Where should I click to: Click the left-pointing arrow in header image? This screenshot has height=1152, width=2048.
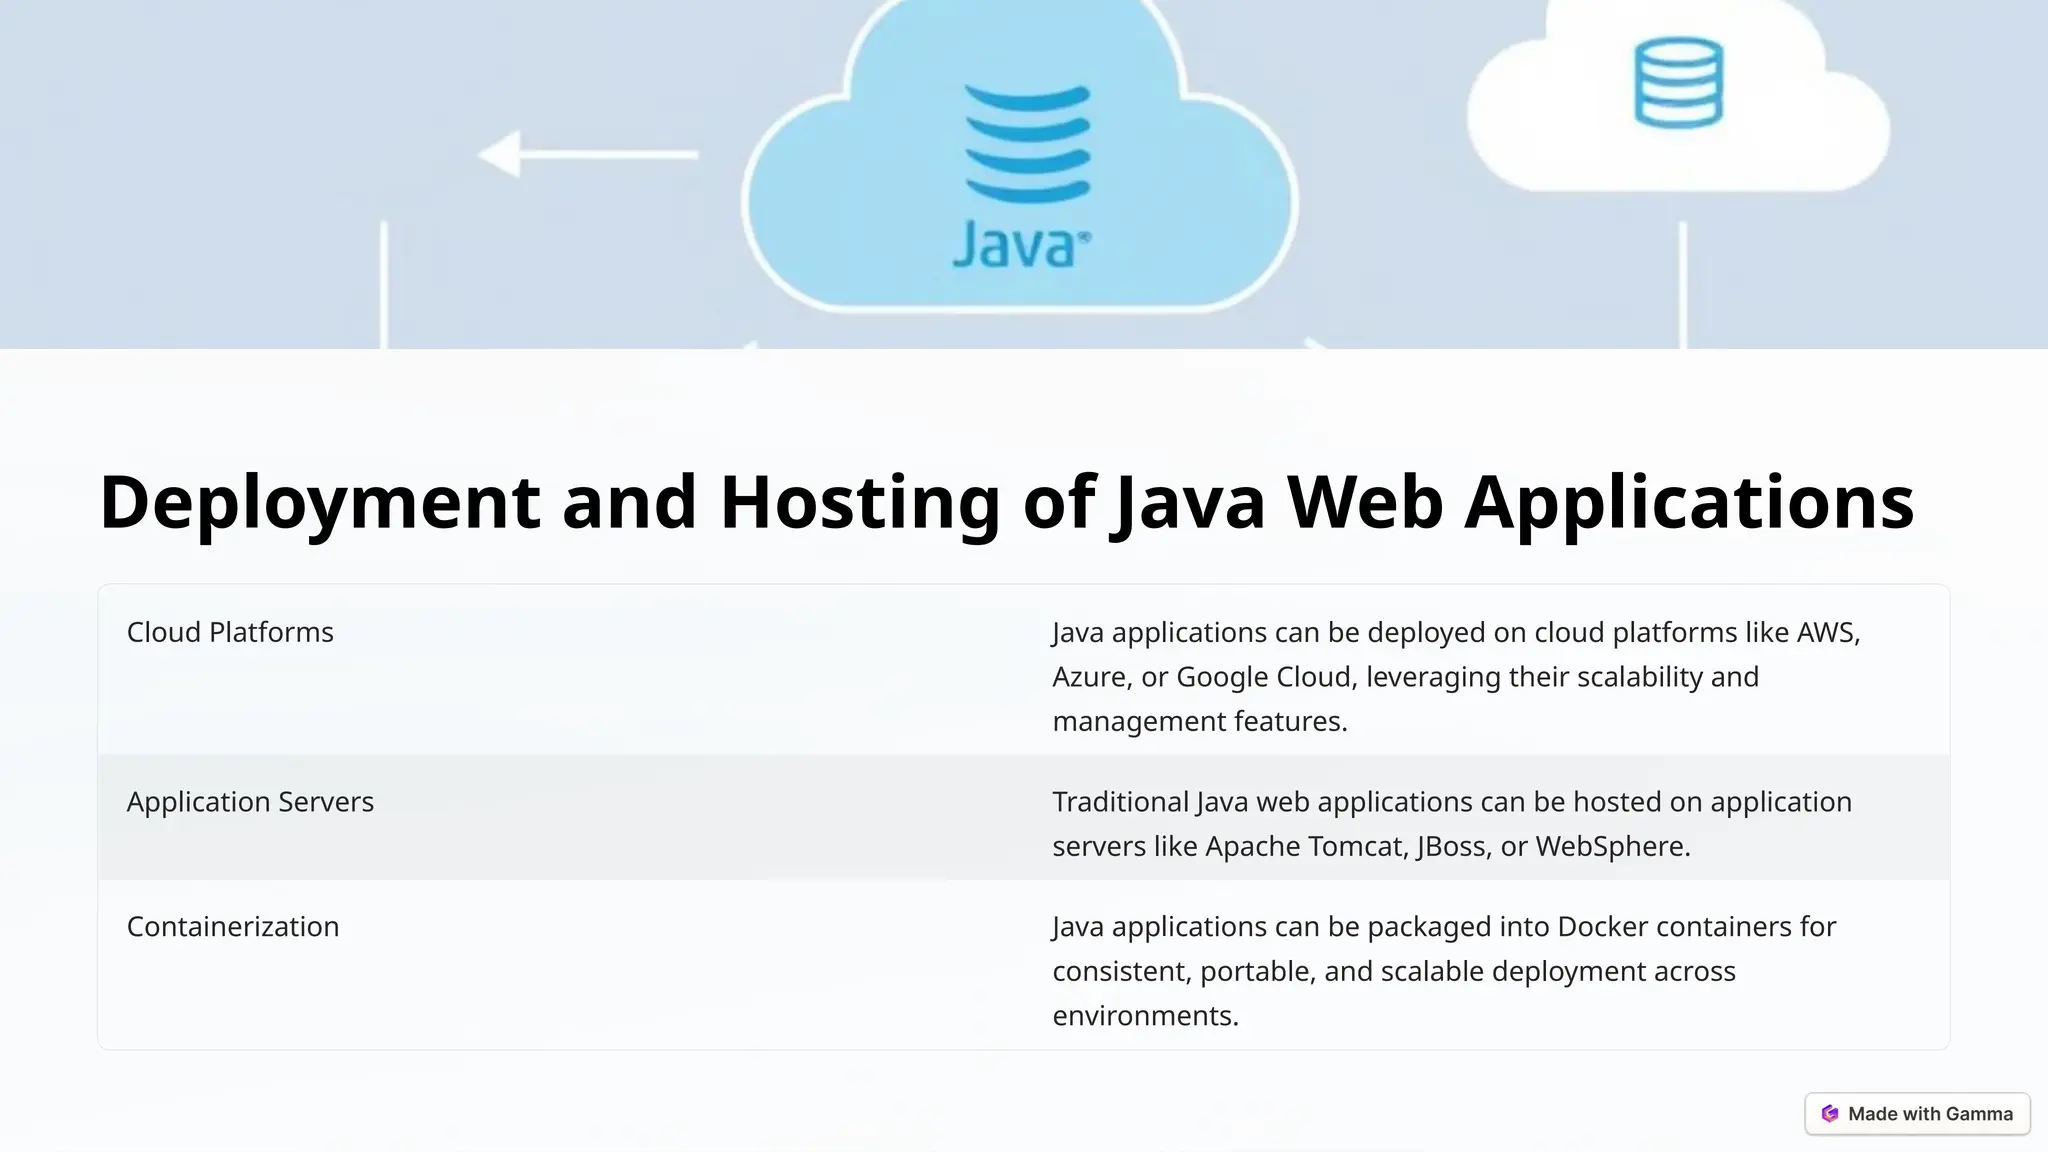pos(588,154)
